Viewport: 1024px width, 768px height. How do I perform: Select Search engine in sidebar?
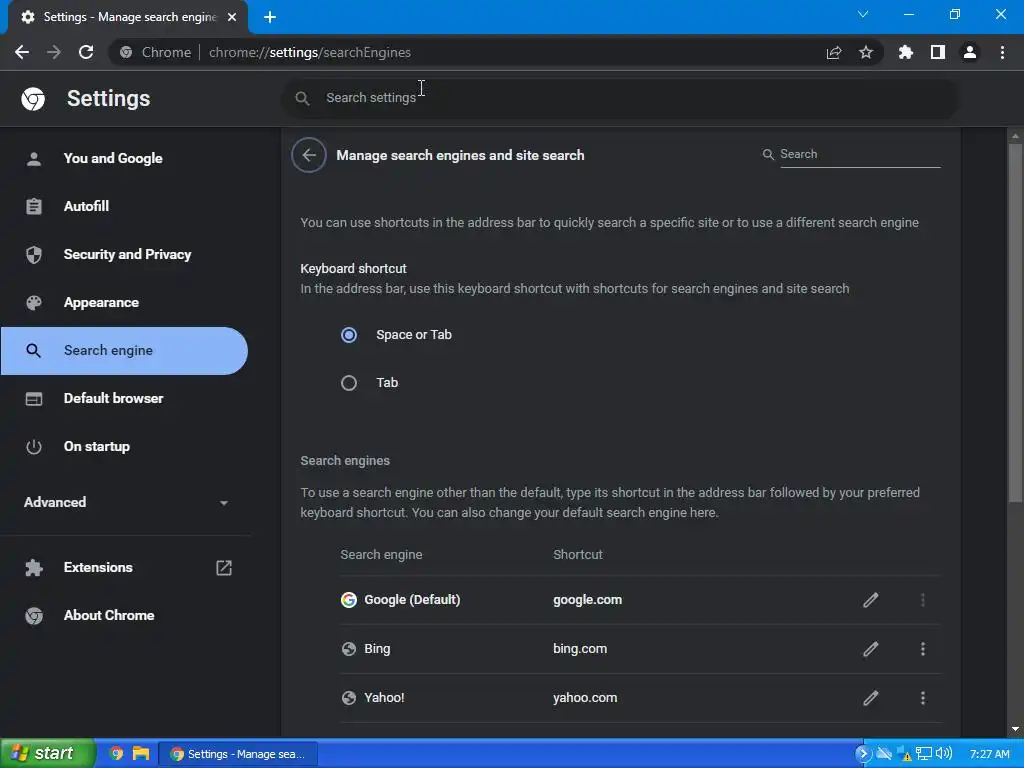[x=124, y=351]
